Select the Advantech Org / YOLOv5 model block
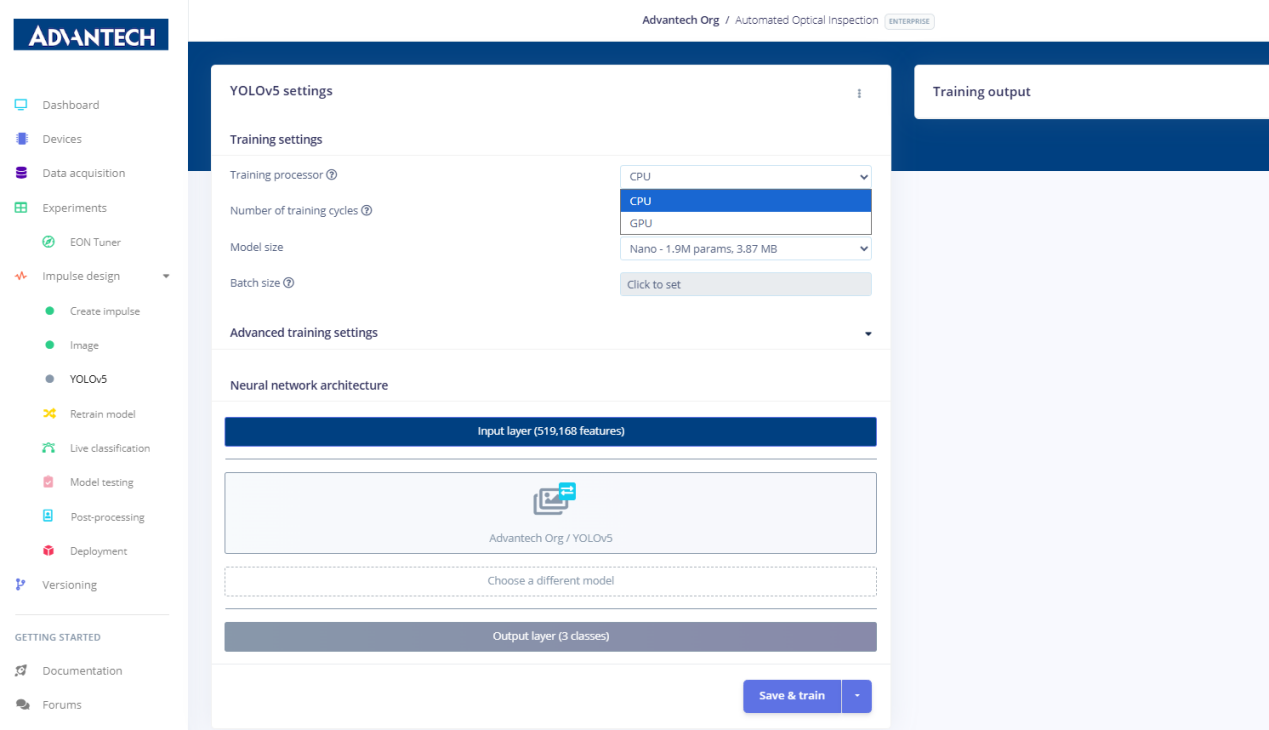This screenshot has height=730, width=1269. (x=550, y=513)
